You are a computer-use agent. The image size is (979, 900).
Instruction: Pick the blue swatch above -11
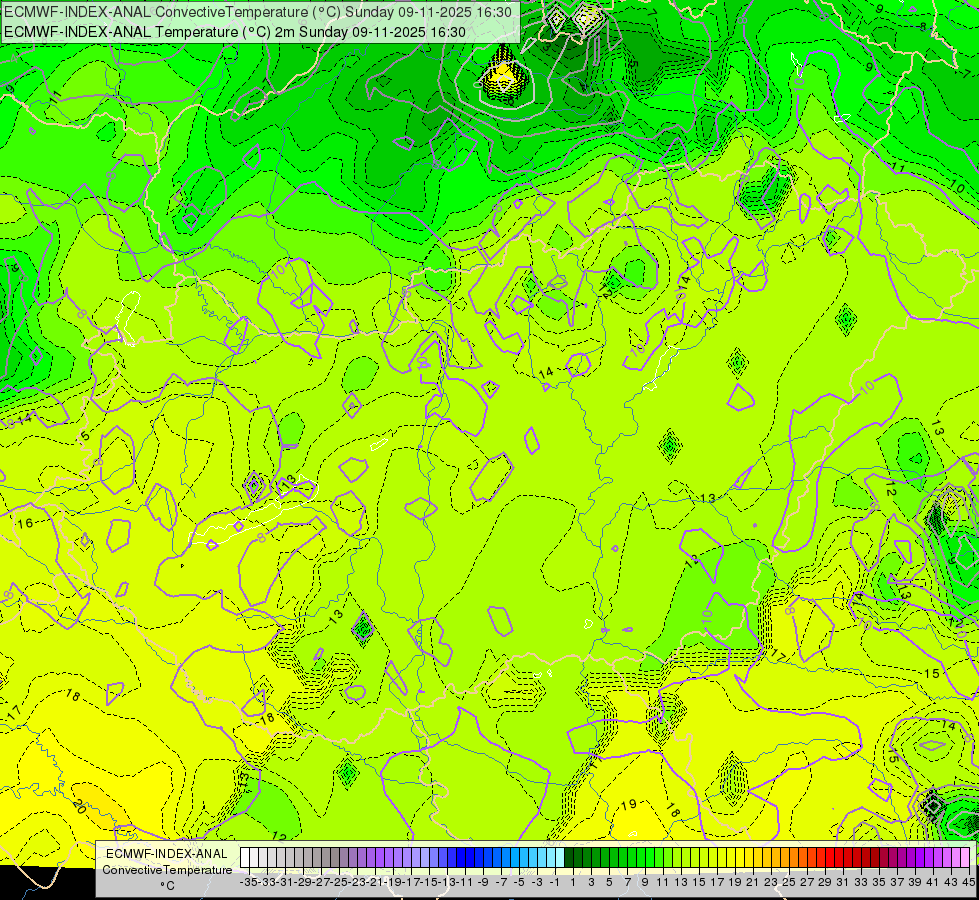[460, 858]
